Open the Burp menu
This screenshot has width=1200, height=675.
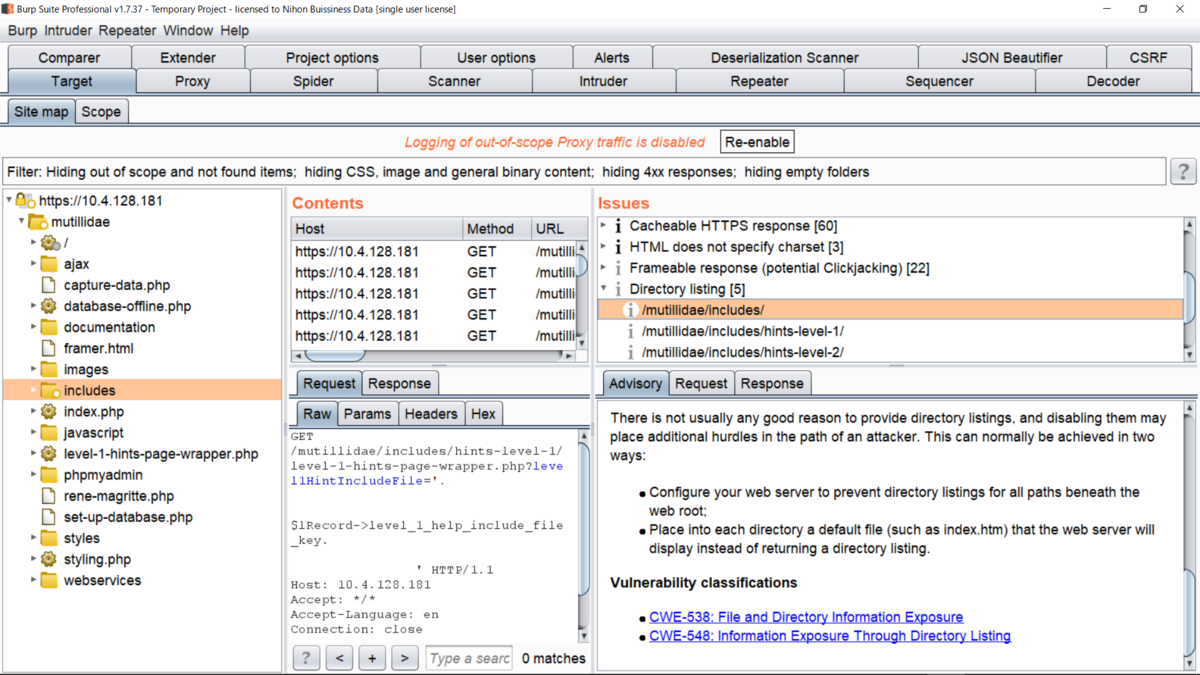tap(22, 31)
